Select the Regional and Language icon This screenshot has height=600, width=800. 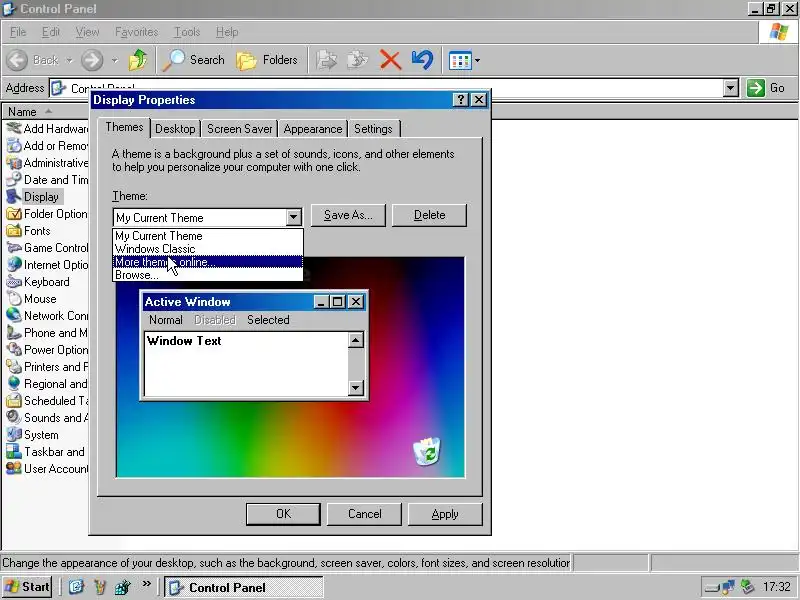tap(14, 384)
